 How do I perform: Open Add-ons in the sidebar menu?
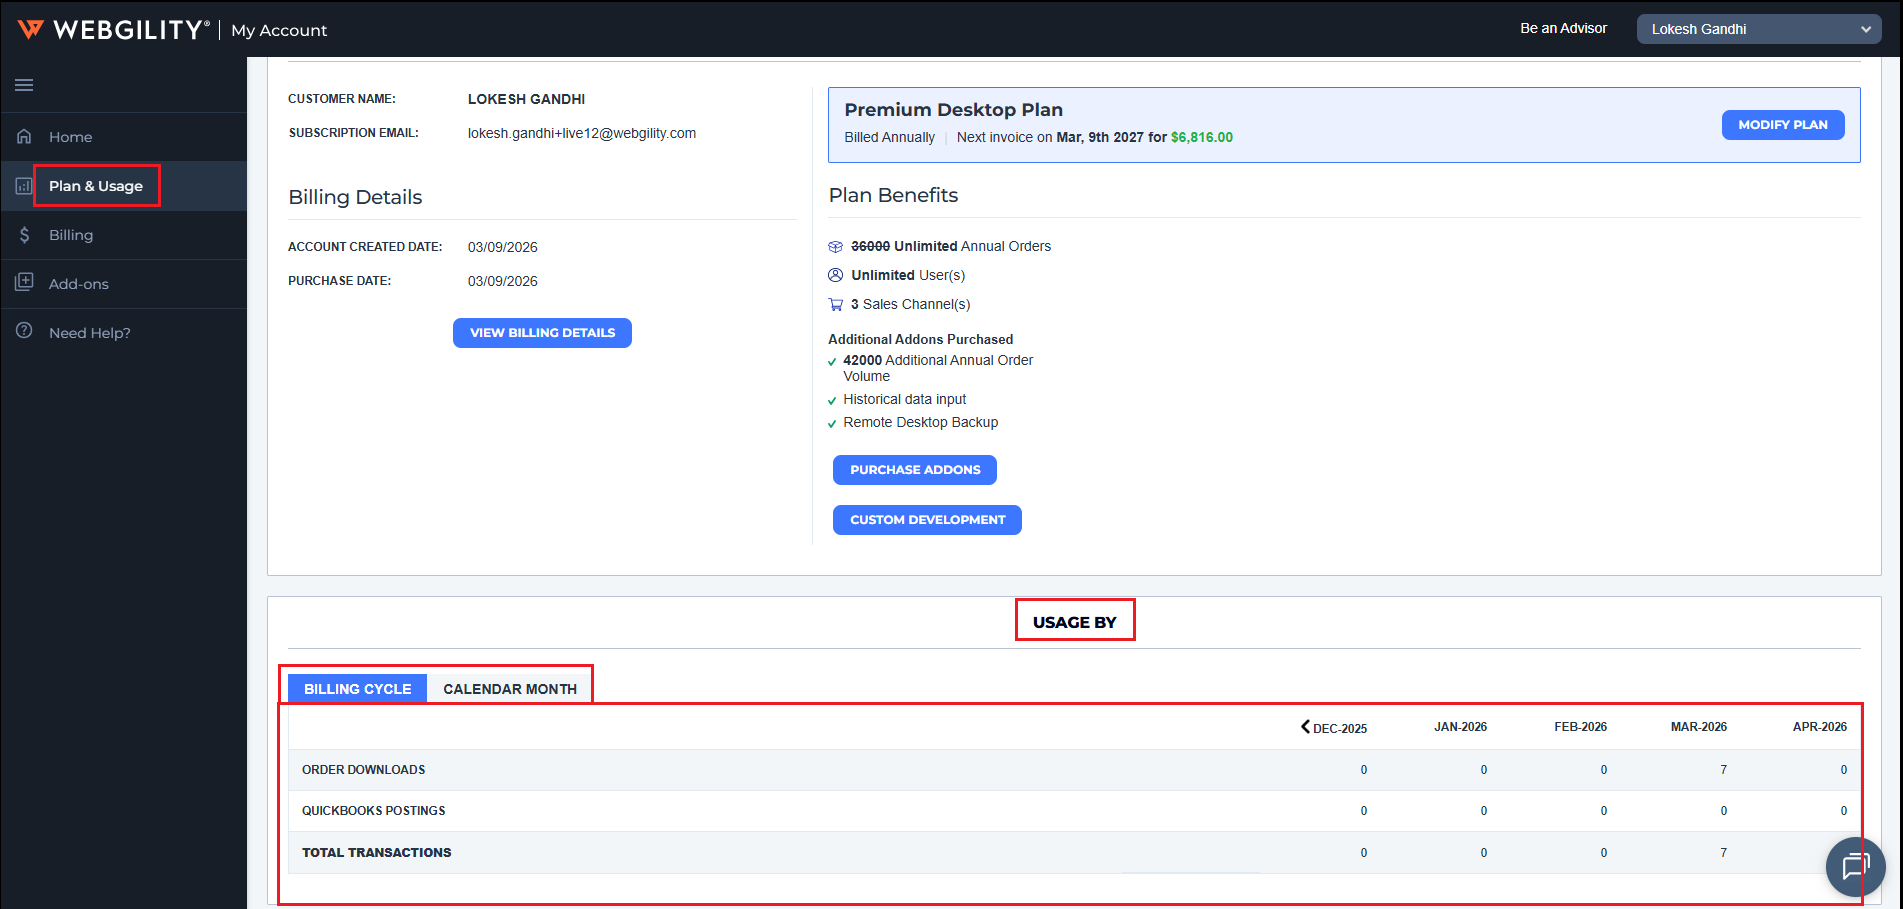pos(79,284)
